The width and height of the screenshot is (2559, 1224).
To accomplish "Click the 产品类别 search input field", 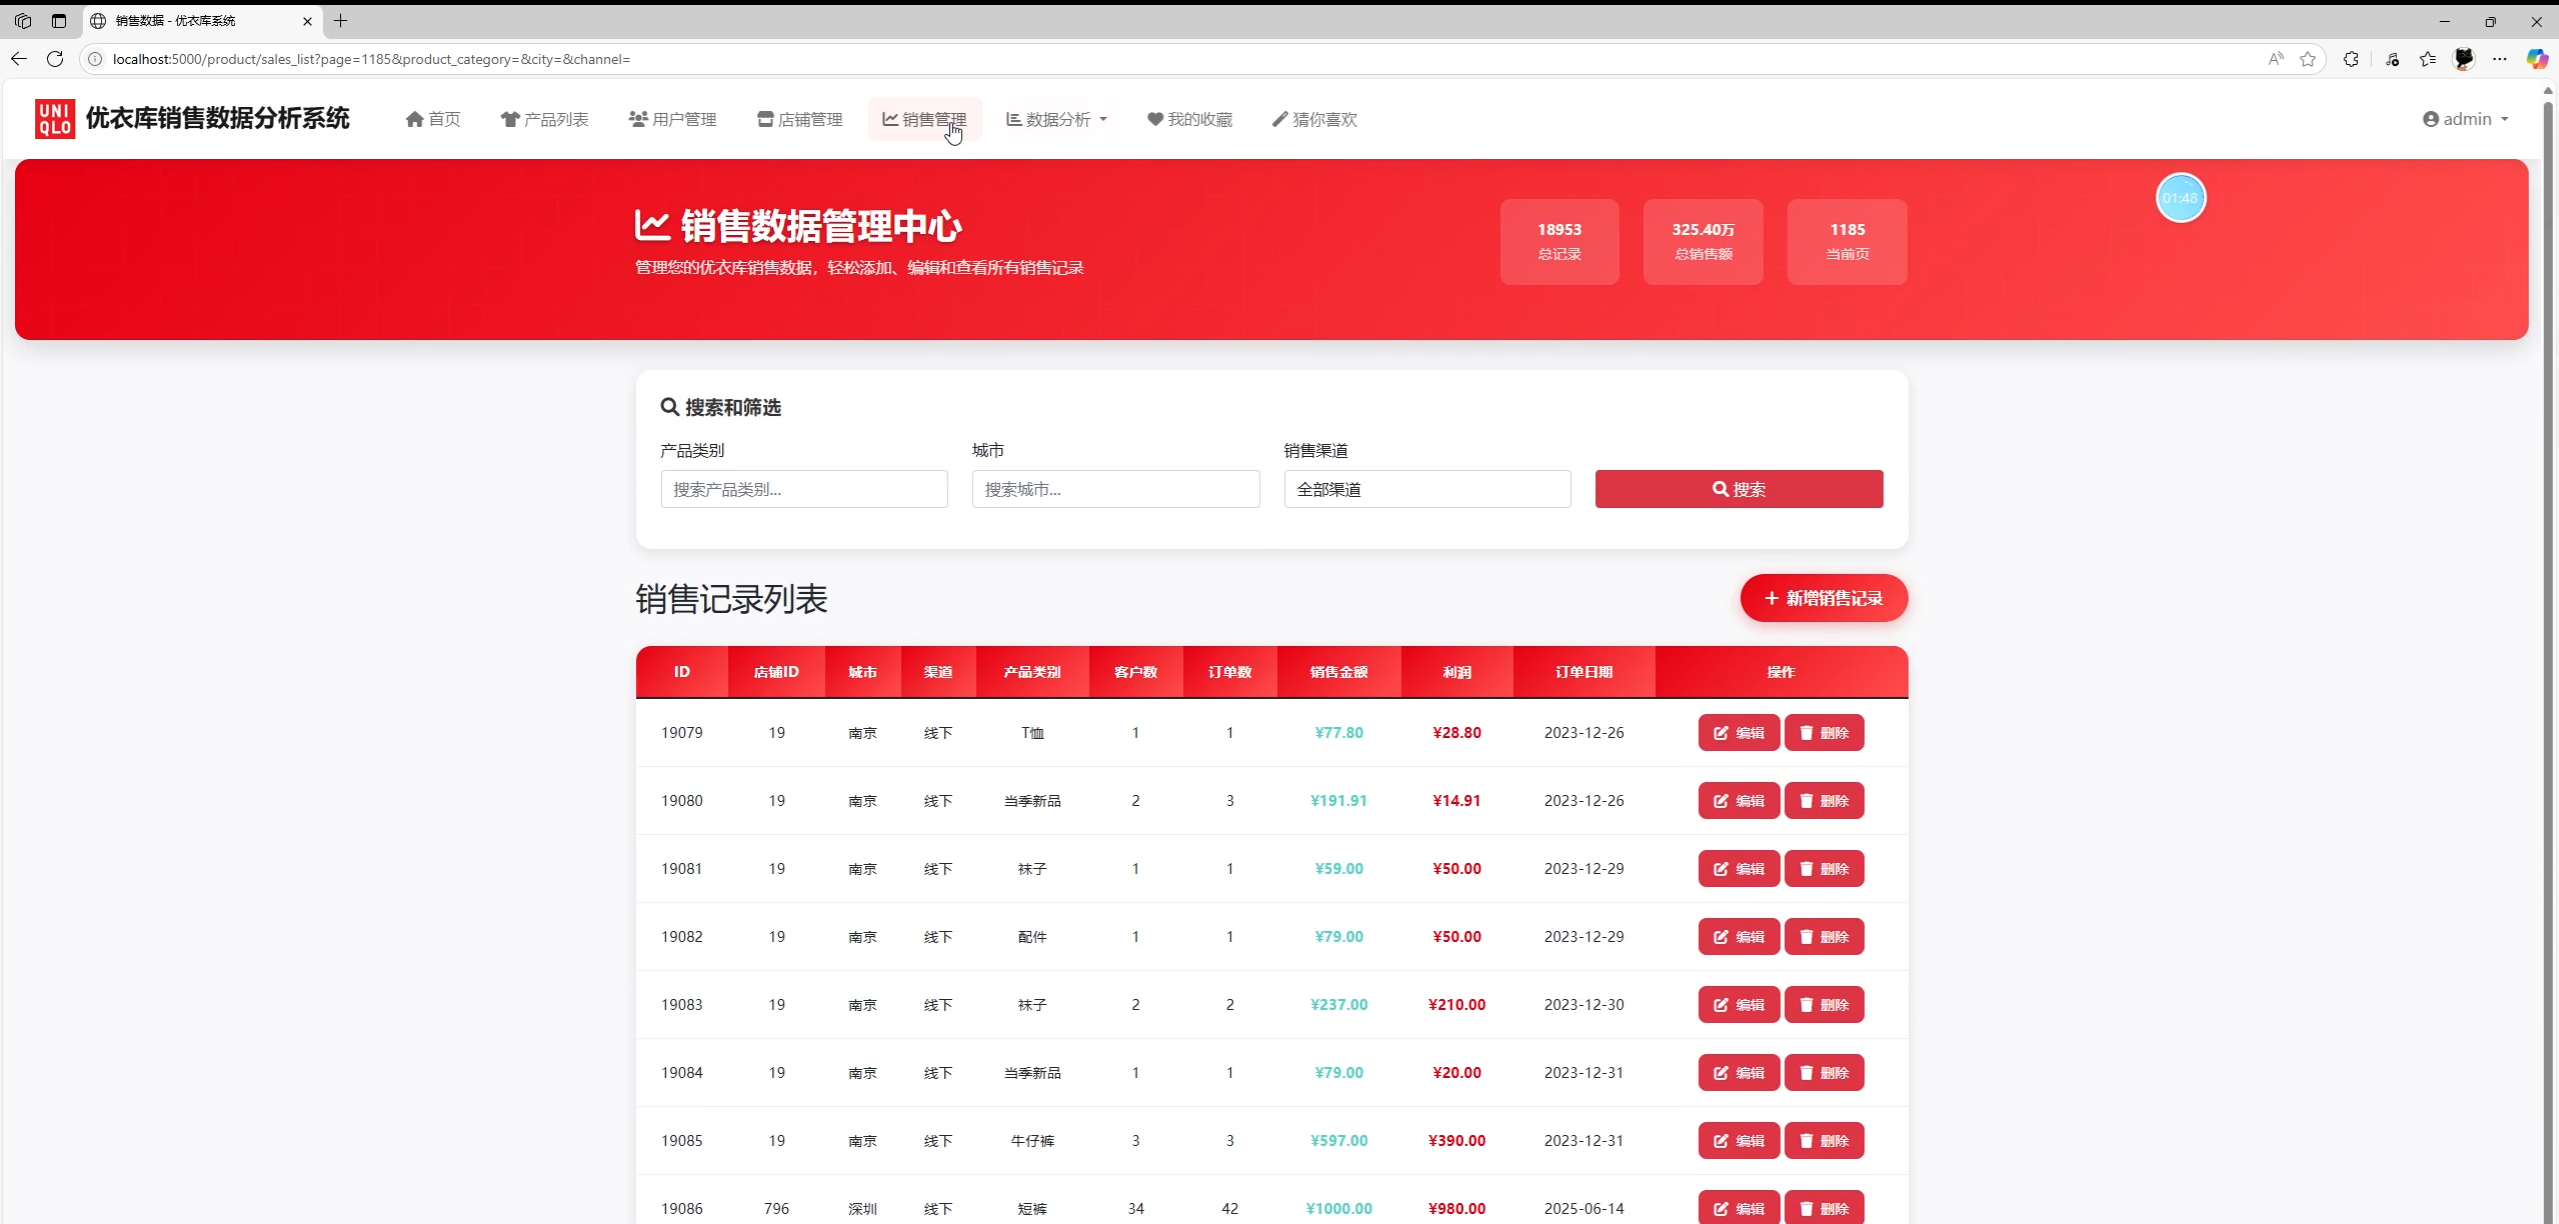I will coord(804,489).
